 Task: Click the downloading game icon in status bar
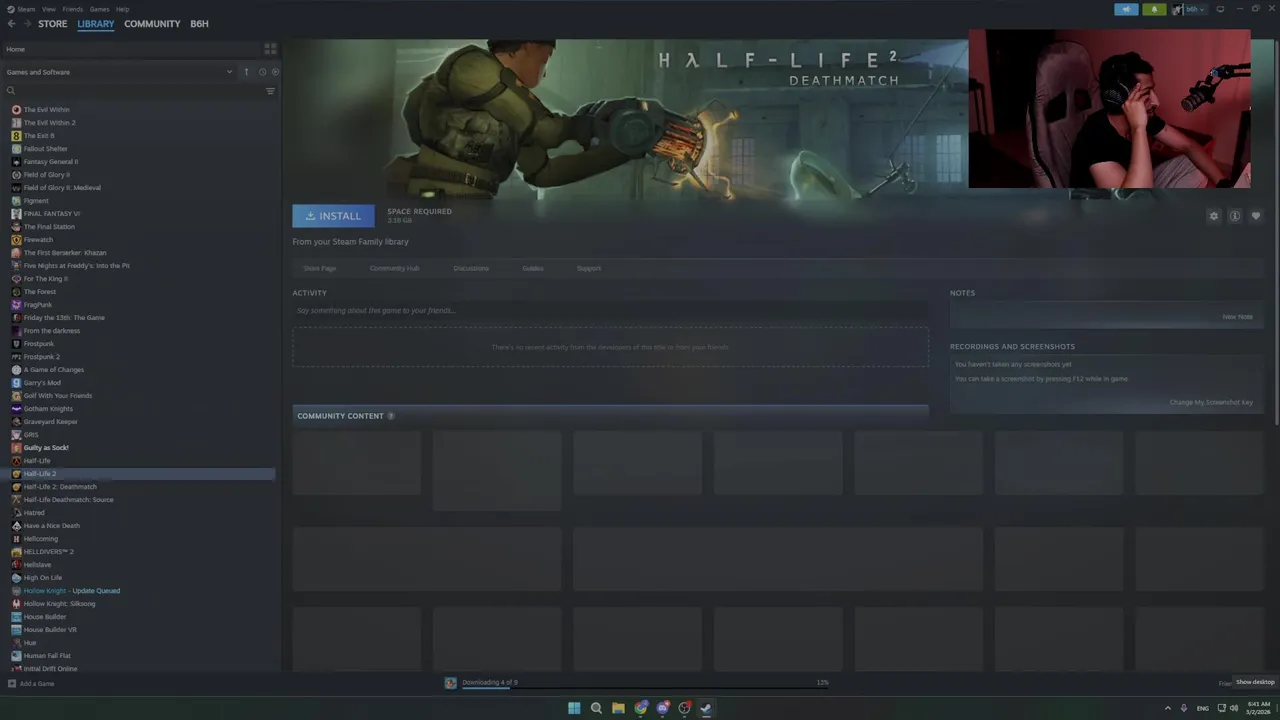(x=451, y=683)
